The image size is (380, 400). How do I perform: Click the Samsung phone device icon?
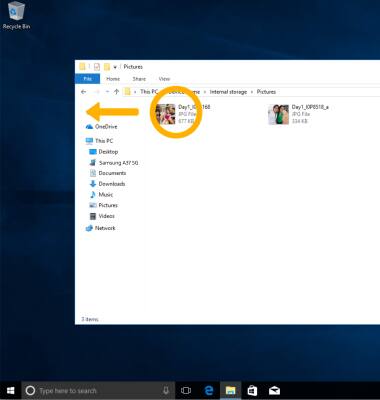coord(93,163)
